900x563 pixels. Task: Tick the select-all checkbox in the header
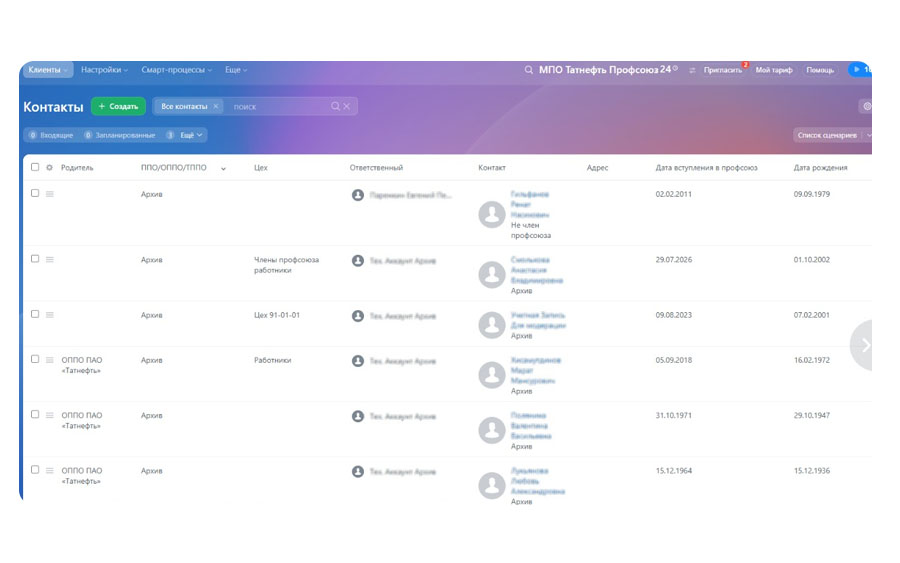[35, 167]
